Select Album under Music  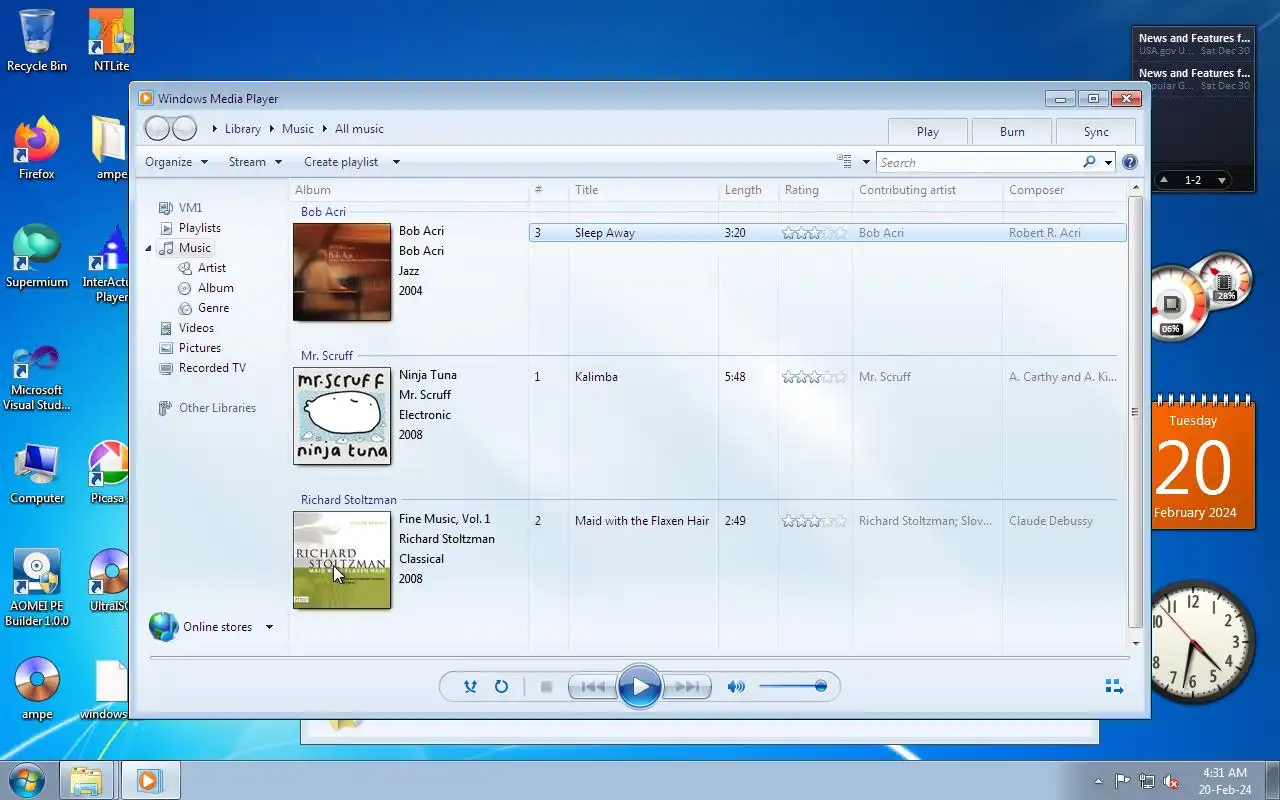pos(215,288)
